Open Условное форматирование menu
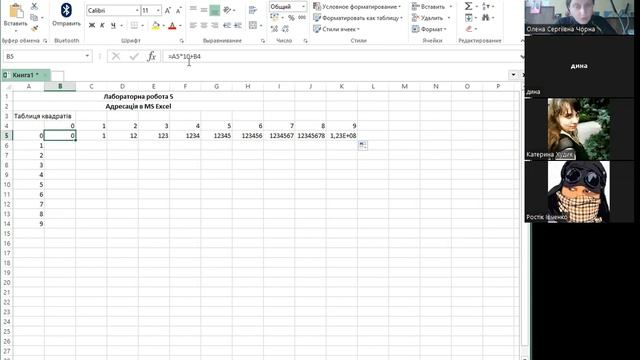The image size is (640, 360). pyautogui.click(x=357, y=7)
